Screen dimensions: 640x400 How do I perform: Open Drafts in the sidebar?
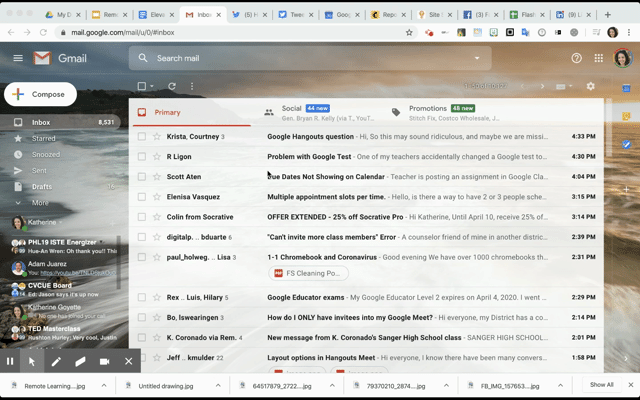[60, 187]
